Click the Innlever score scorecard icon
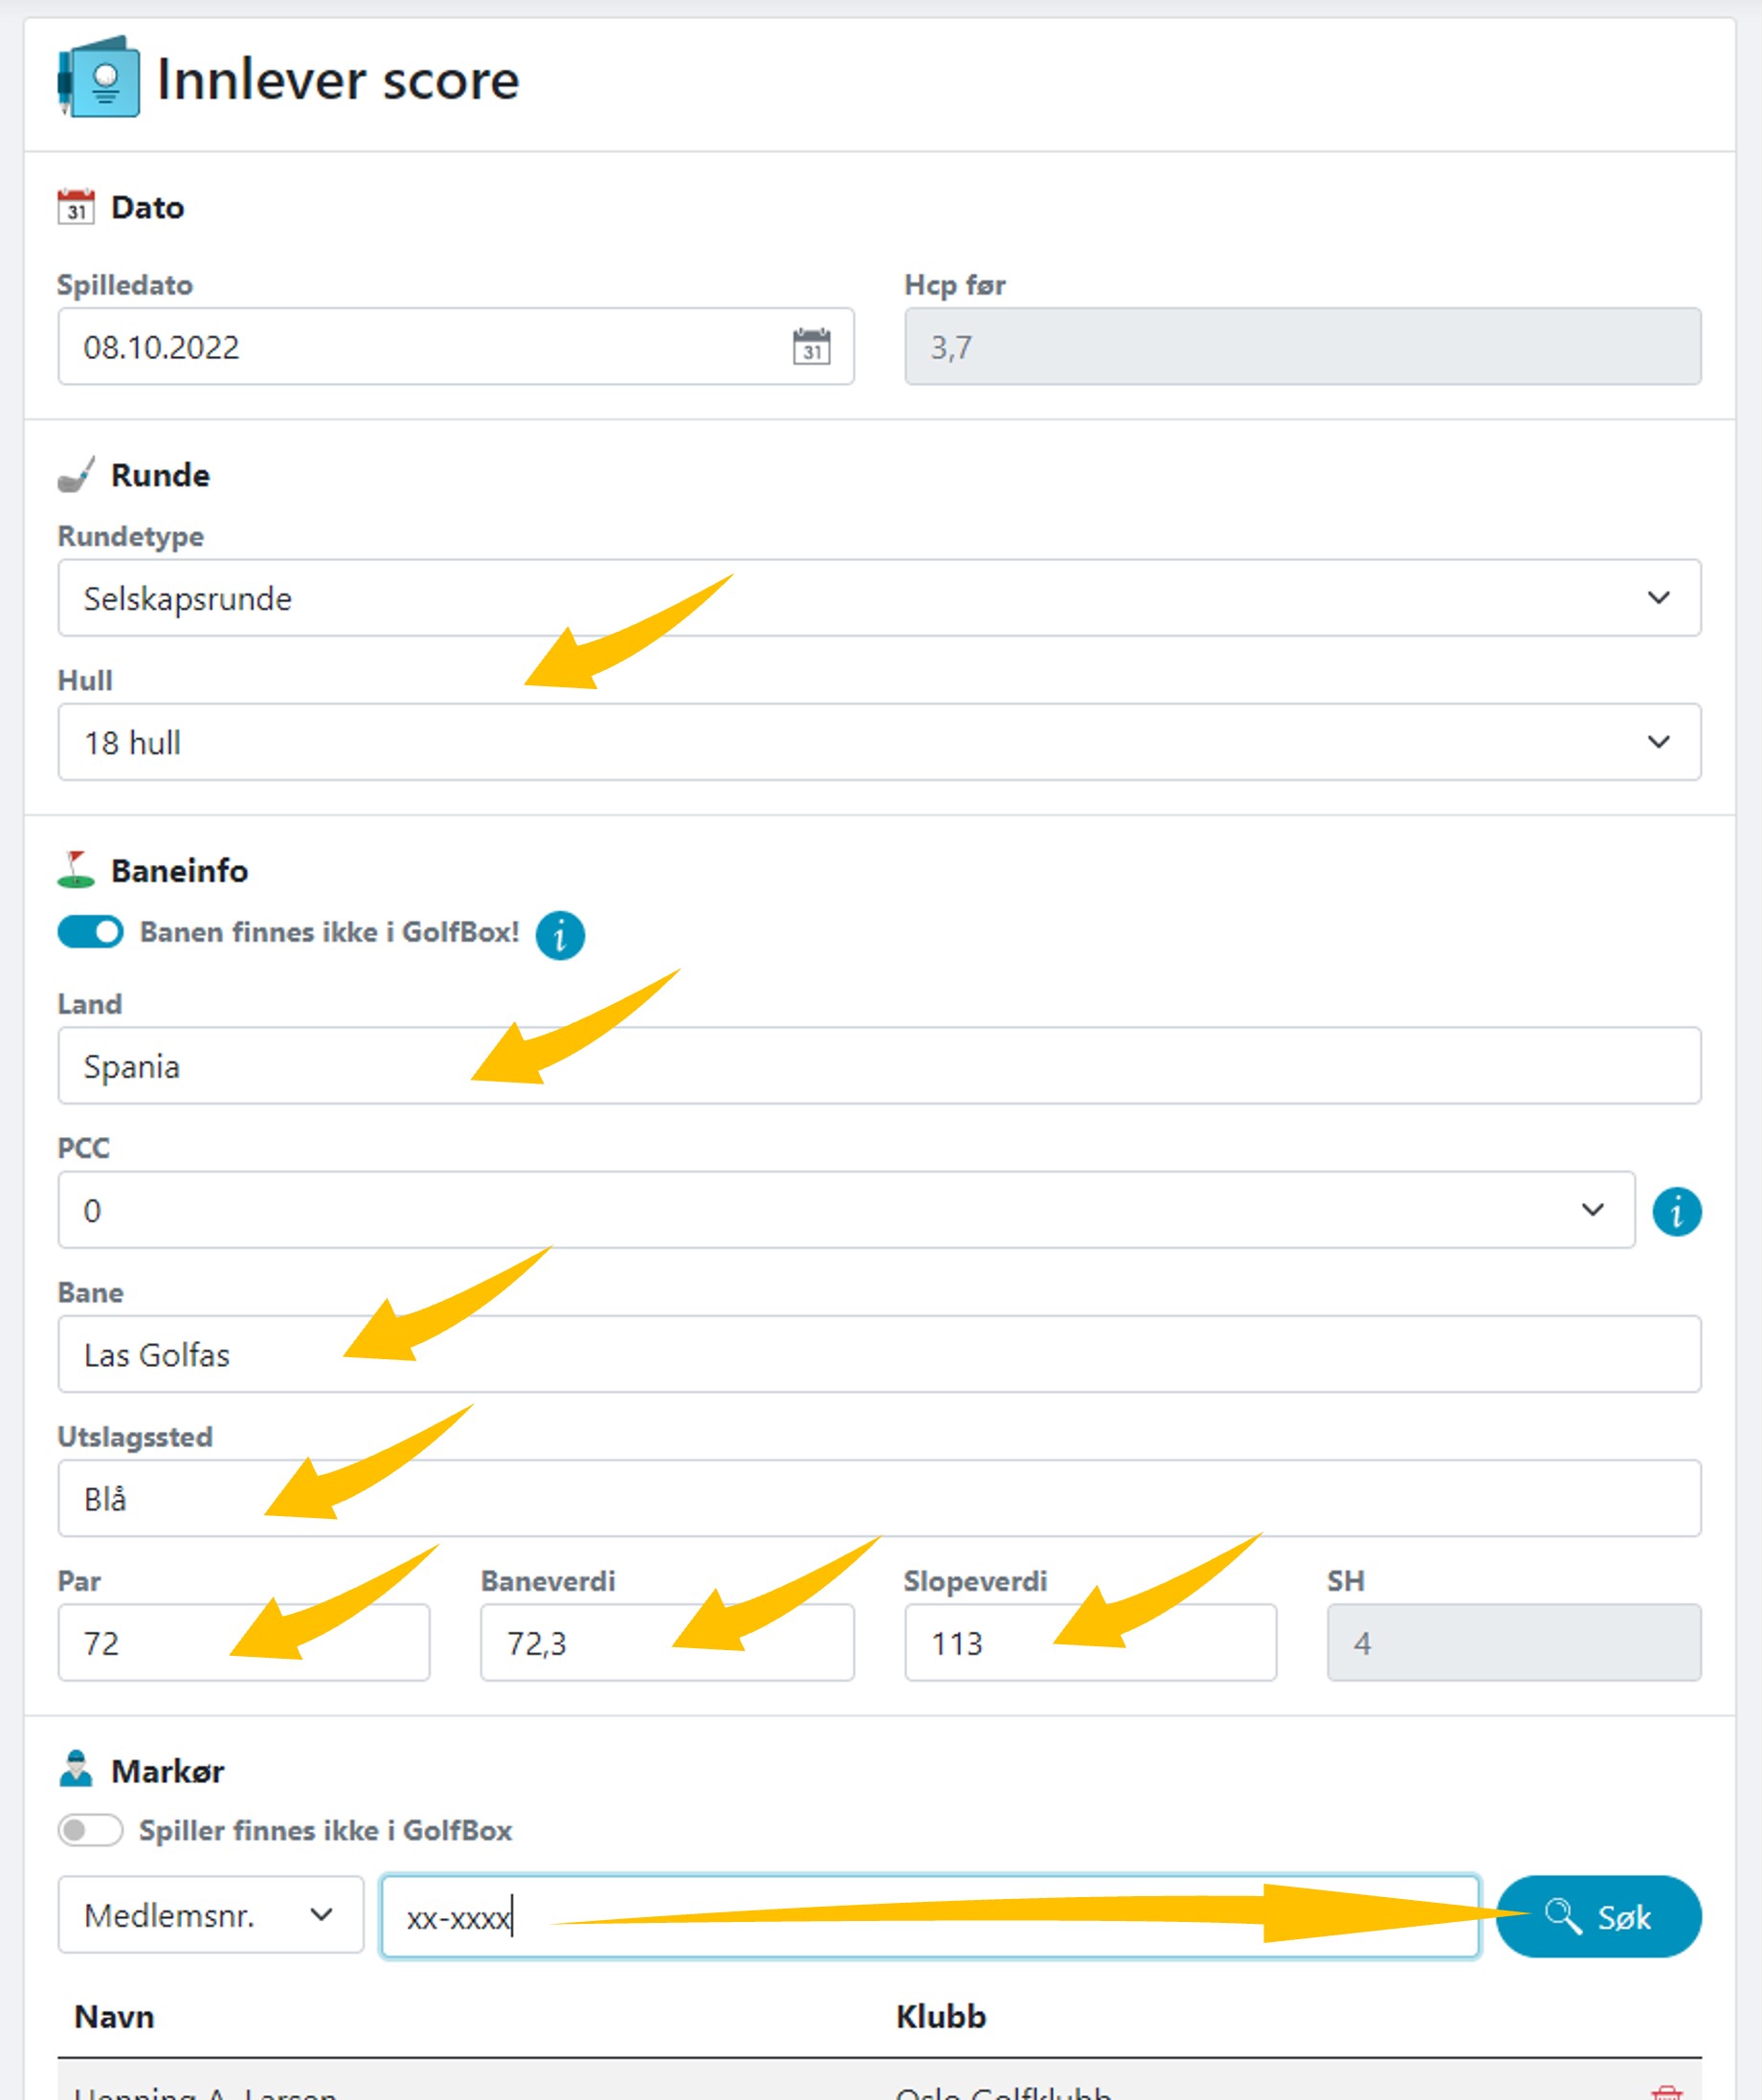Screen dimensions: 1762x2100 point(98,77)
